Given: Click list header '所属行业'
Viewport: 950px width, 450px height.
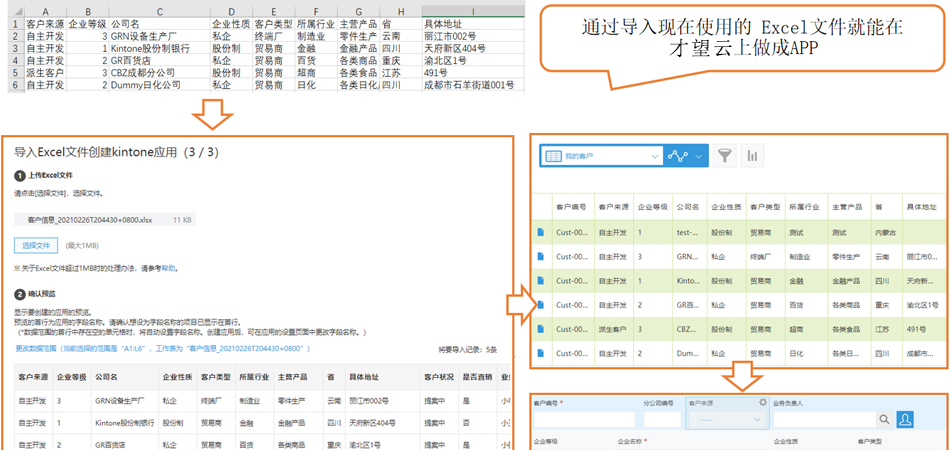Looking at the screenshot, I should click(x=804, y=207).
